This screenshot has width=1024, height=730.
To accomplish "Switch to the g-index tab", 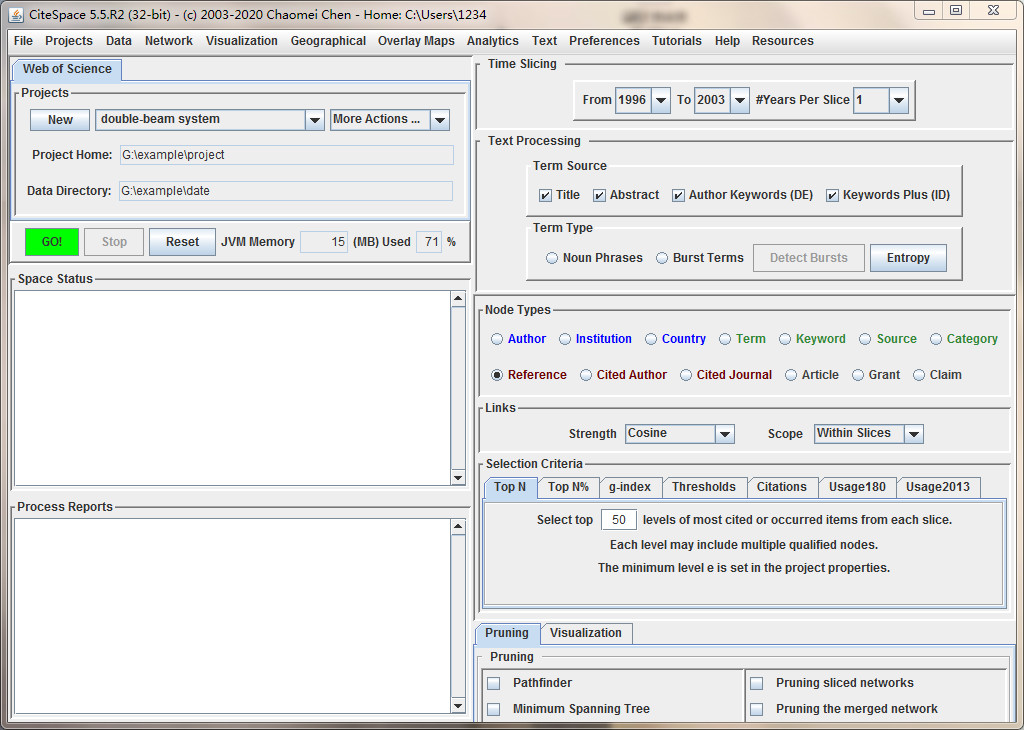I will [x=630, y=487].
